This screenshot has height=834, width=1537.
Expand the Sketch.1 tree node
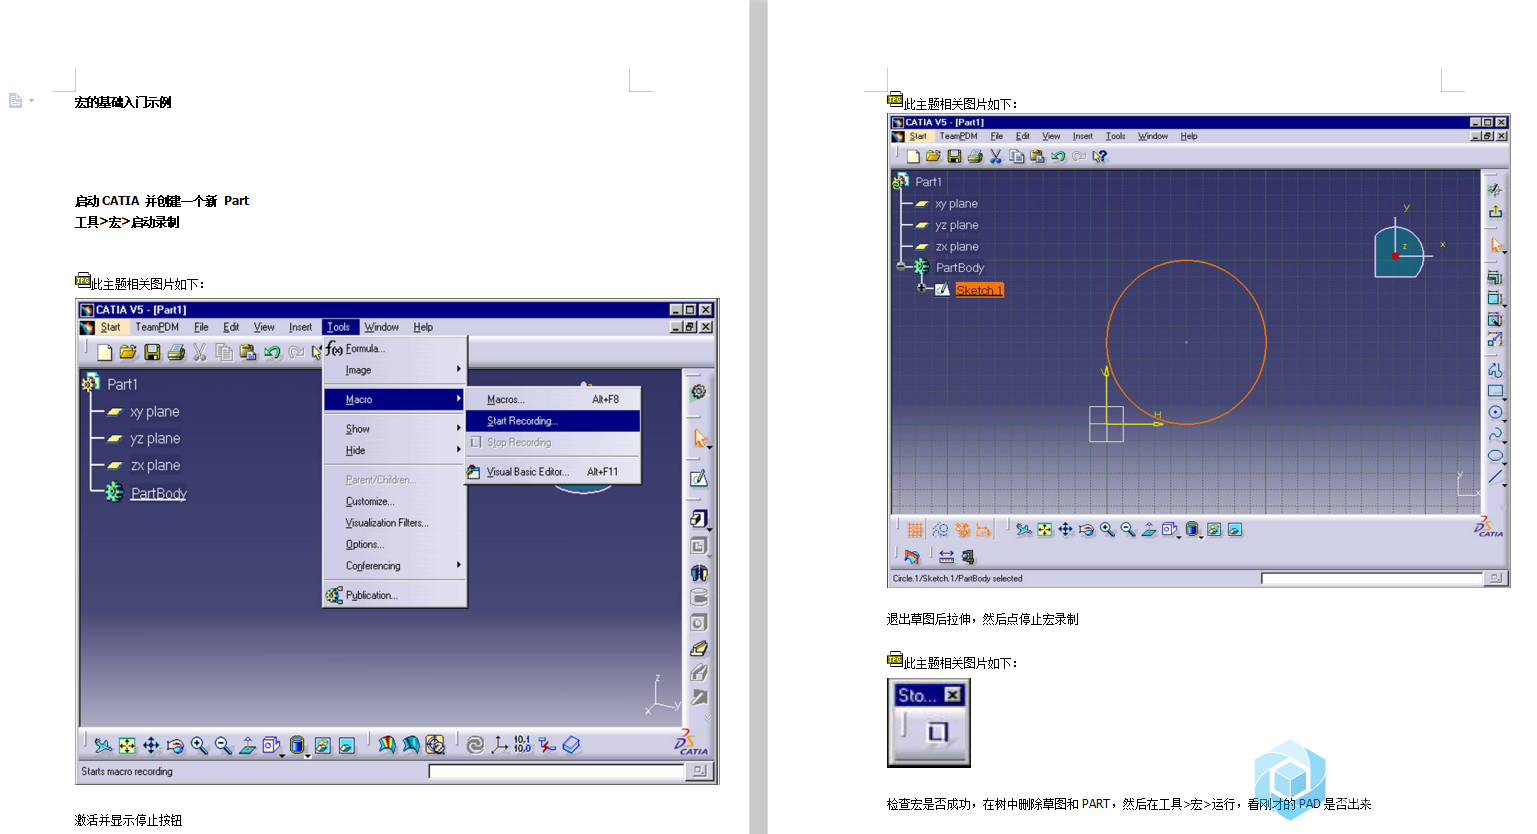point(921,288)
